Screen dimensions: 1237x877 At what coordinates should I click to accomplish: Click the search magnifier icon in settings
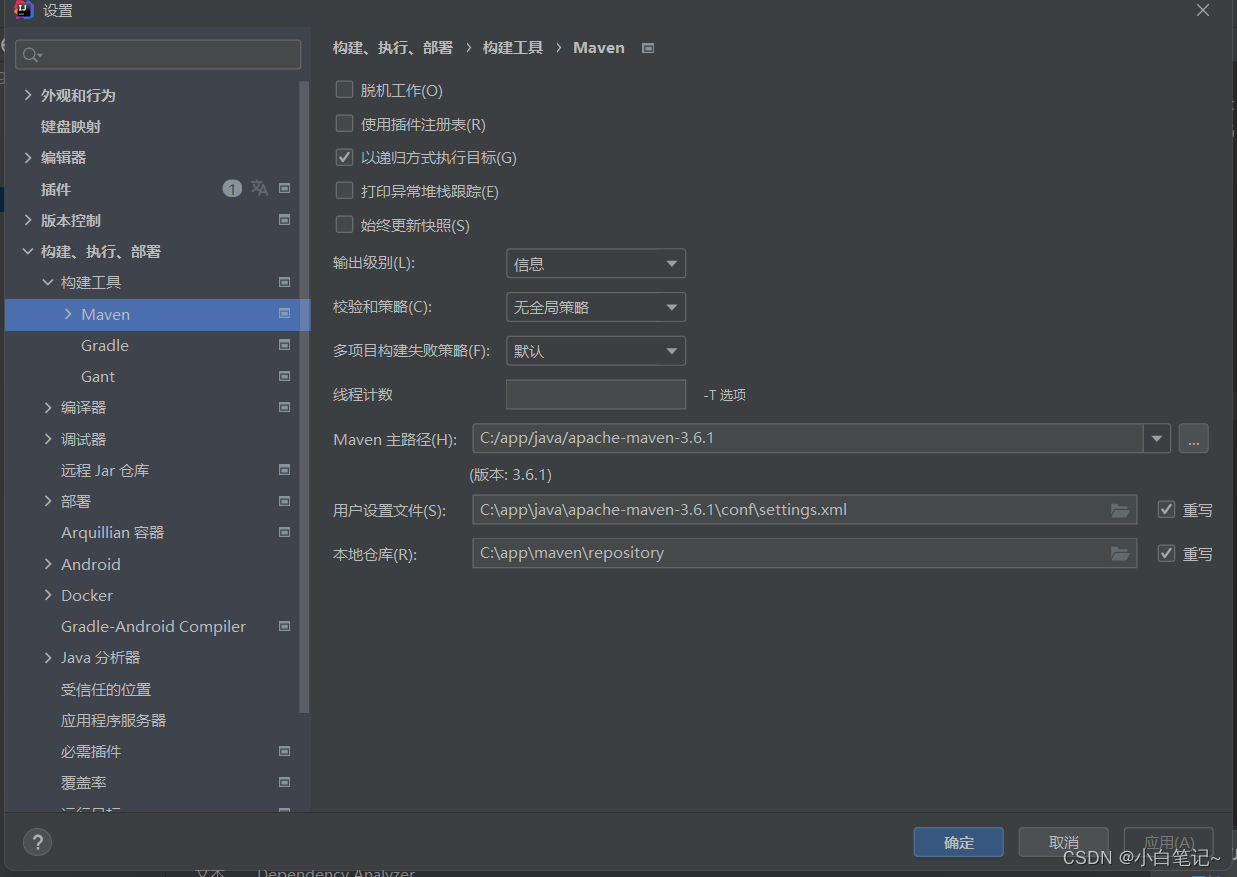coord(32,54)
